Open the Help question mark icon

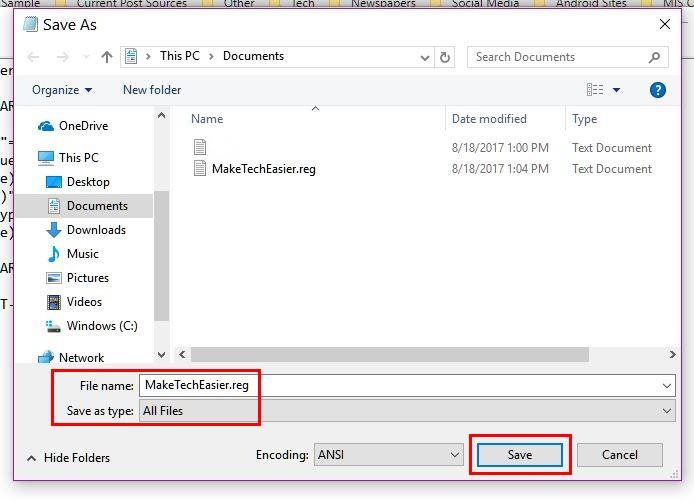point(658,90)
